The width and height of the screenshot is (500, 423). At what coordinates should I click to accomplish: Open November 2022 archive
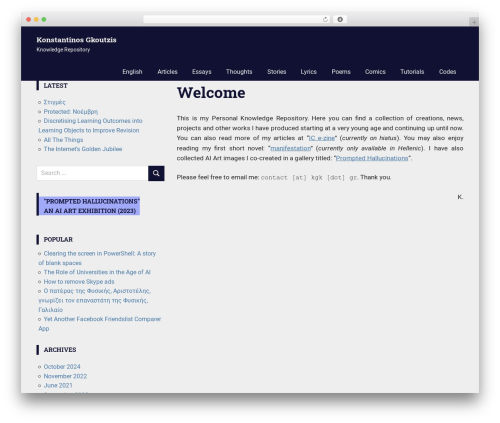coord(65,376)
